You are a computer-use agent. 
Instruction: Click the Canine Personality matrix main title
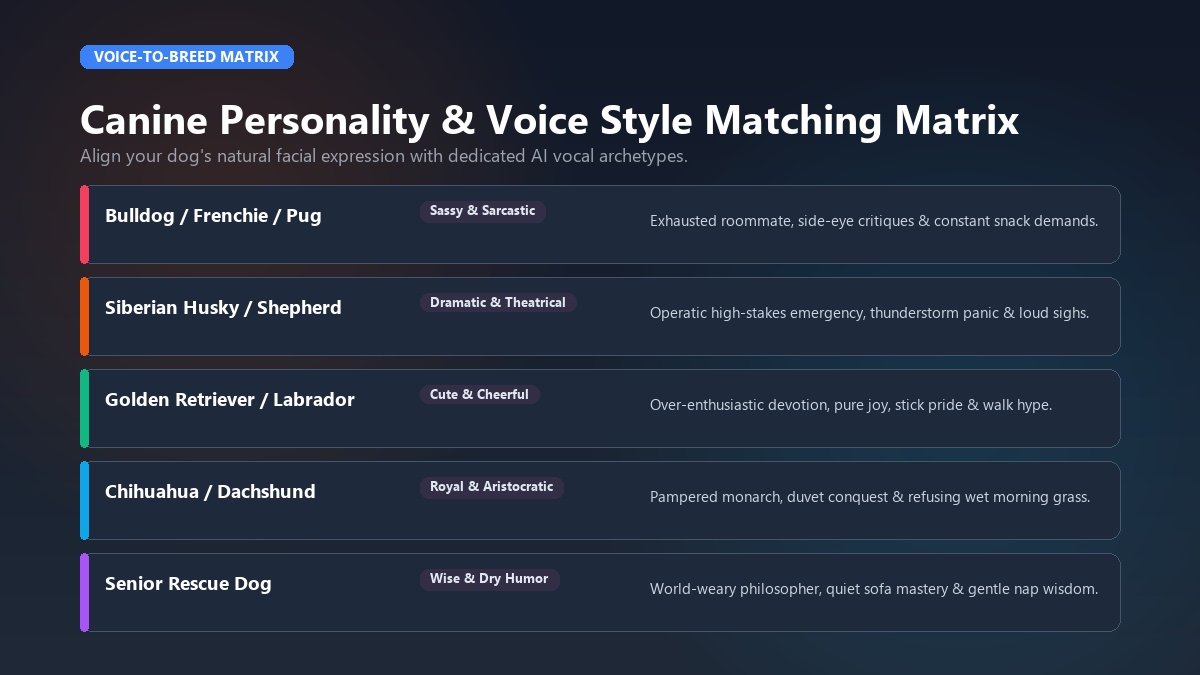[x=549, y=120]
